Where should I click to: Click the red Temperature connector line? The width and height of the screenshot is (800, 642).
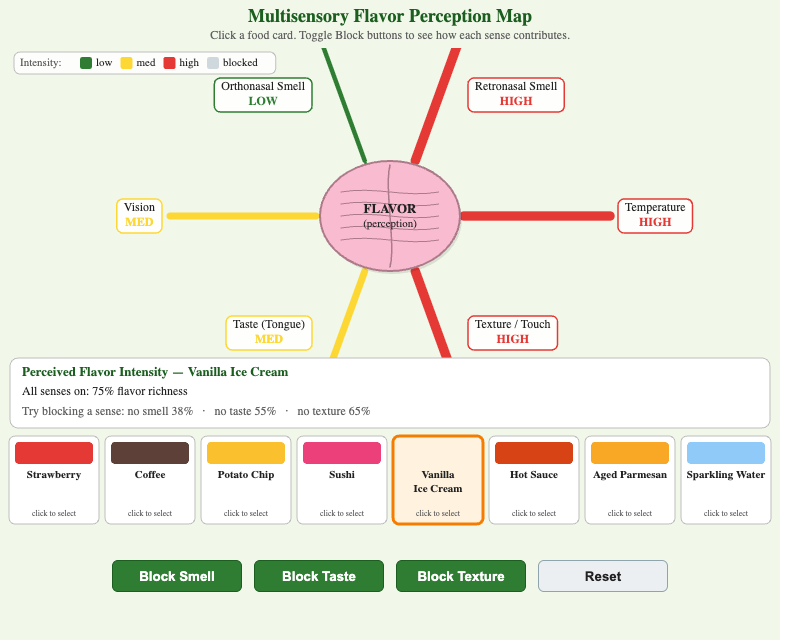(537, 216)
